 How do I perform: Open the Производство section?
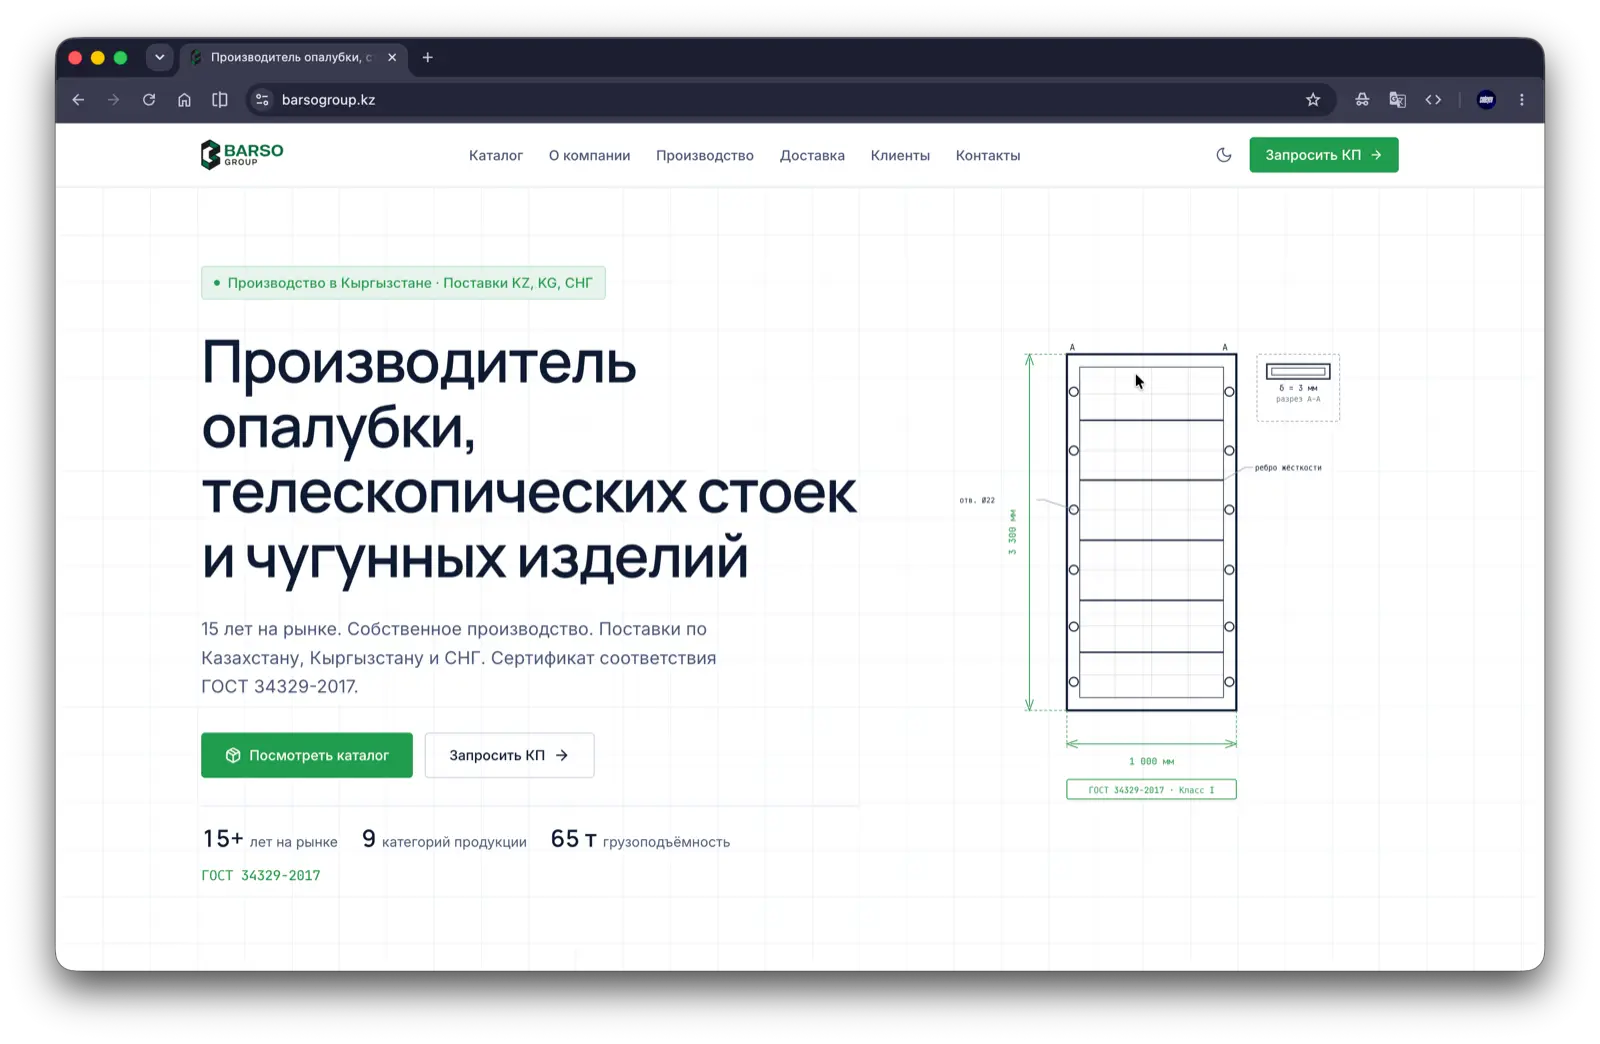[x=705, y=156]
